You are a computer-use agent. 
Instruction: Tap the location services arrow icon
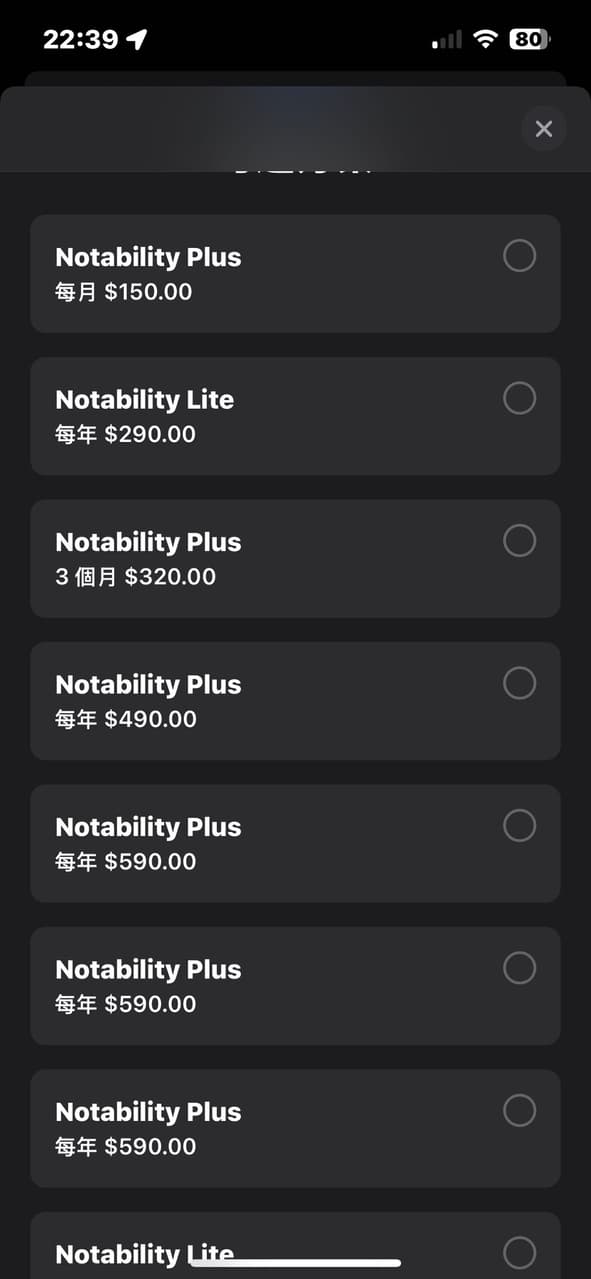tap(133, 38)
